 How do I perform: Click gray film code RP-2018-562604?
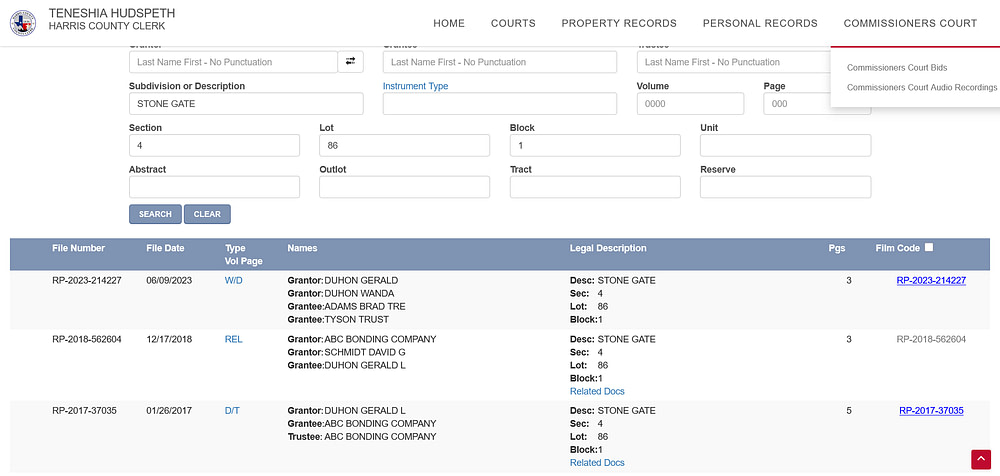(931, 339)
